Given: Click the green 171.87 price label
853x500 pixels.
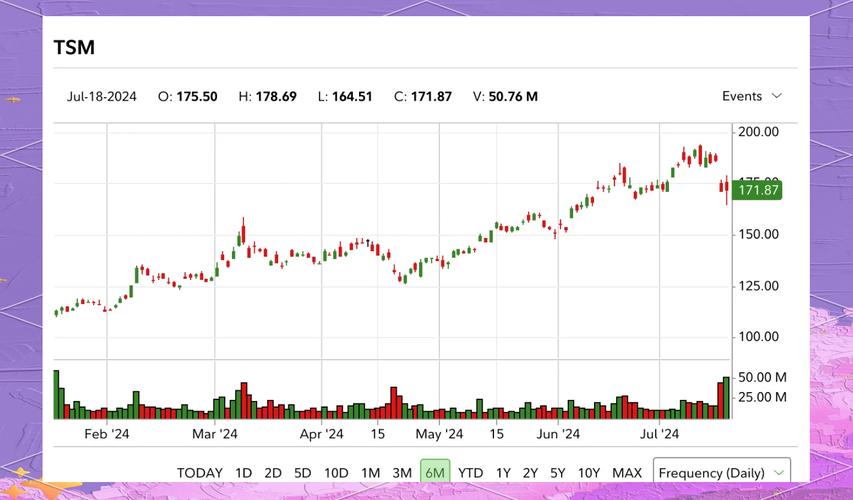Looking at the screenshot, I should 757,190.
